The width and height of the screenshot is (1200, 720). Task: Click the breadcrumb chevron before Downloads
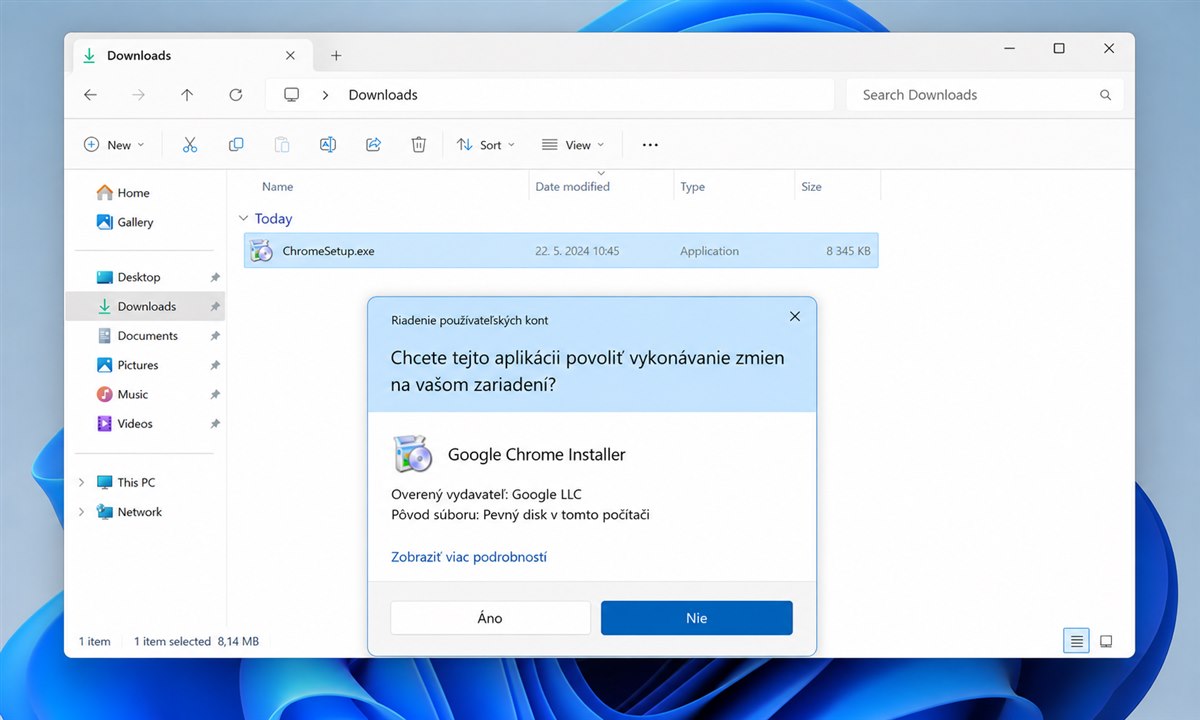[325, 95]
